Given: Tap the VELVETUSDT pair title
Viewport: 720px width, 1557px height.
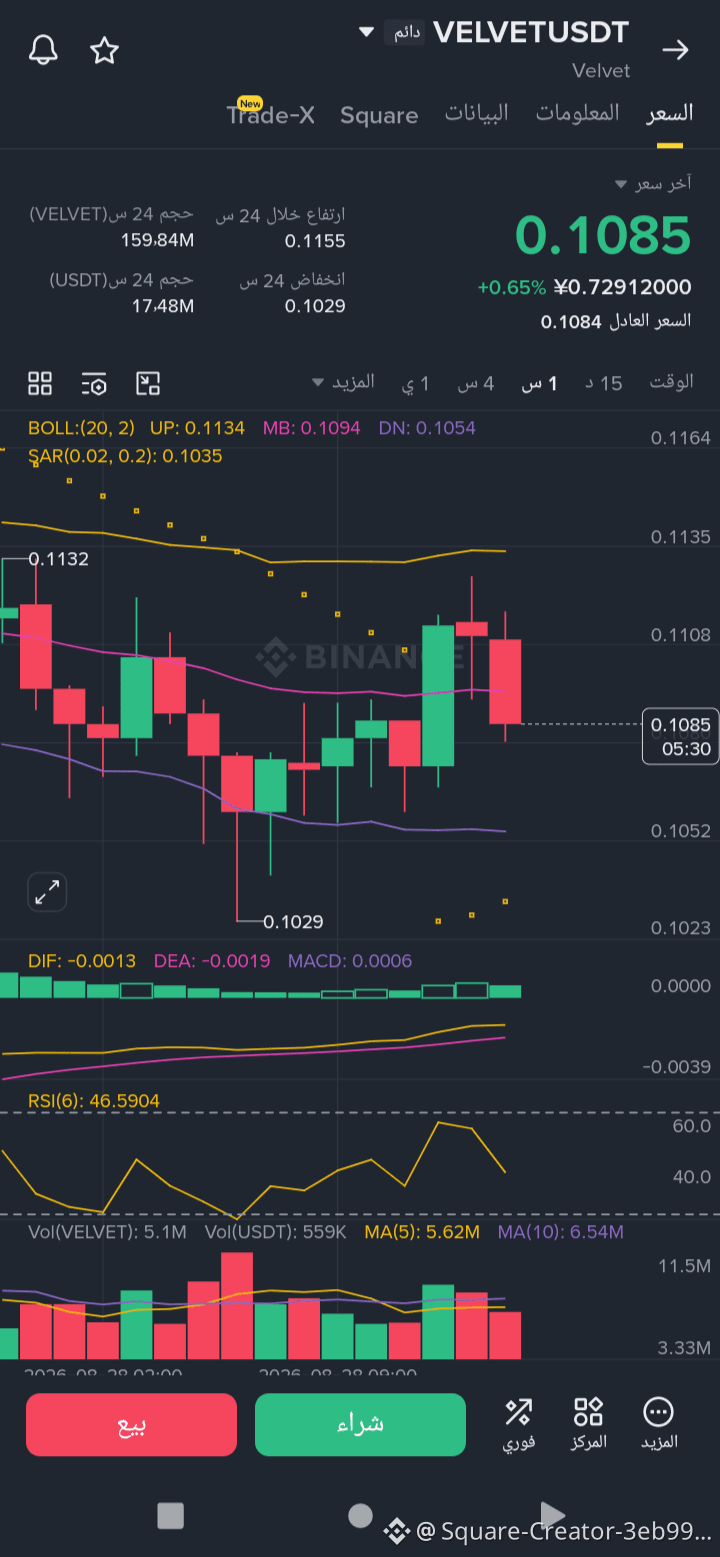Looking at the screenshot, I should [531, 32].
